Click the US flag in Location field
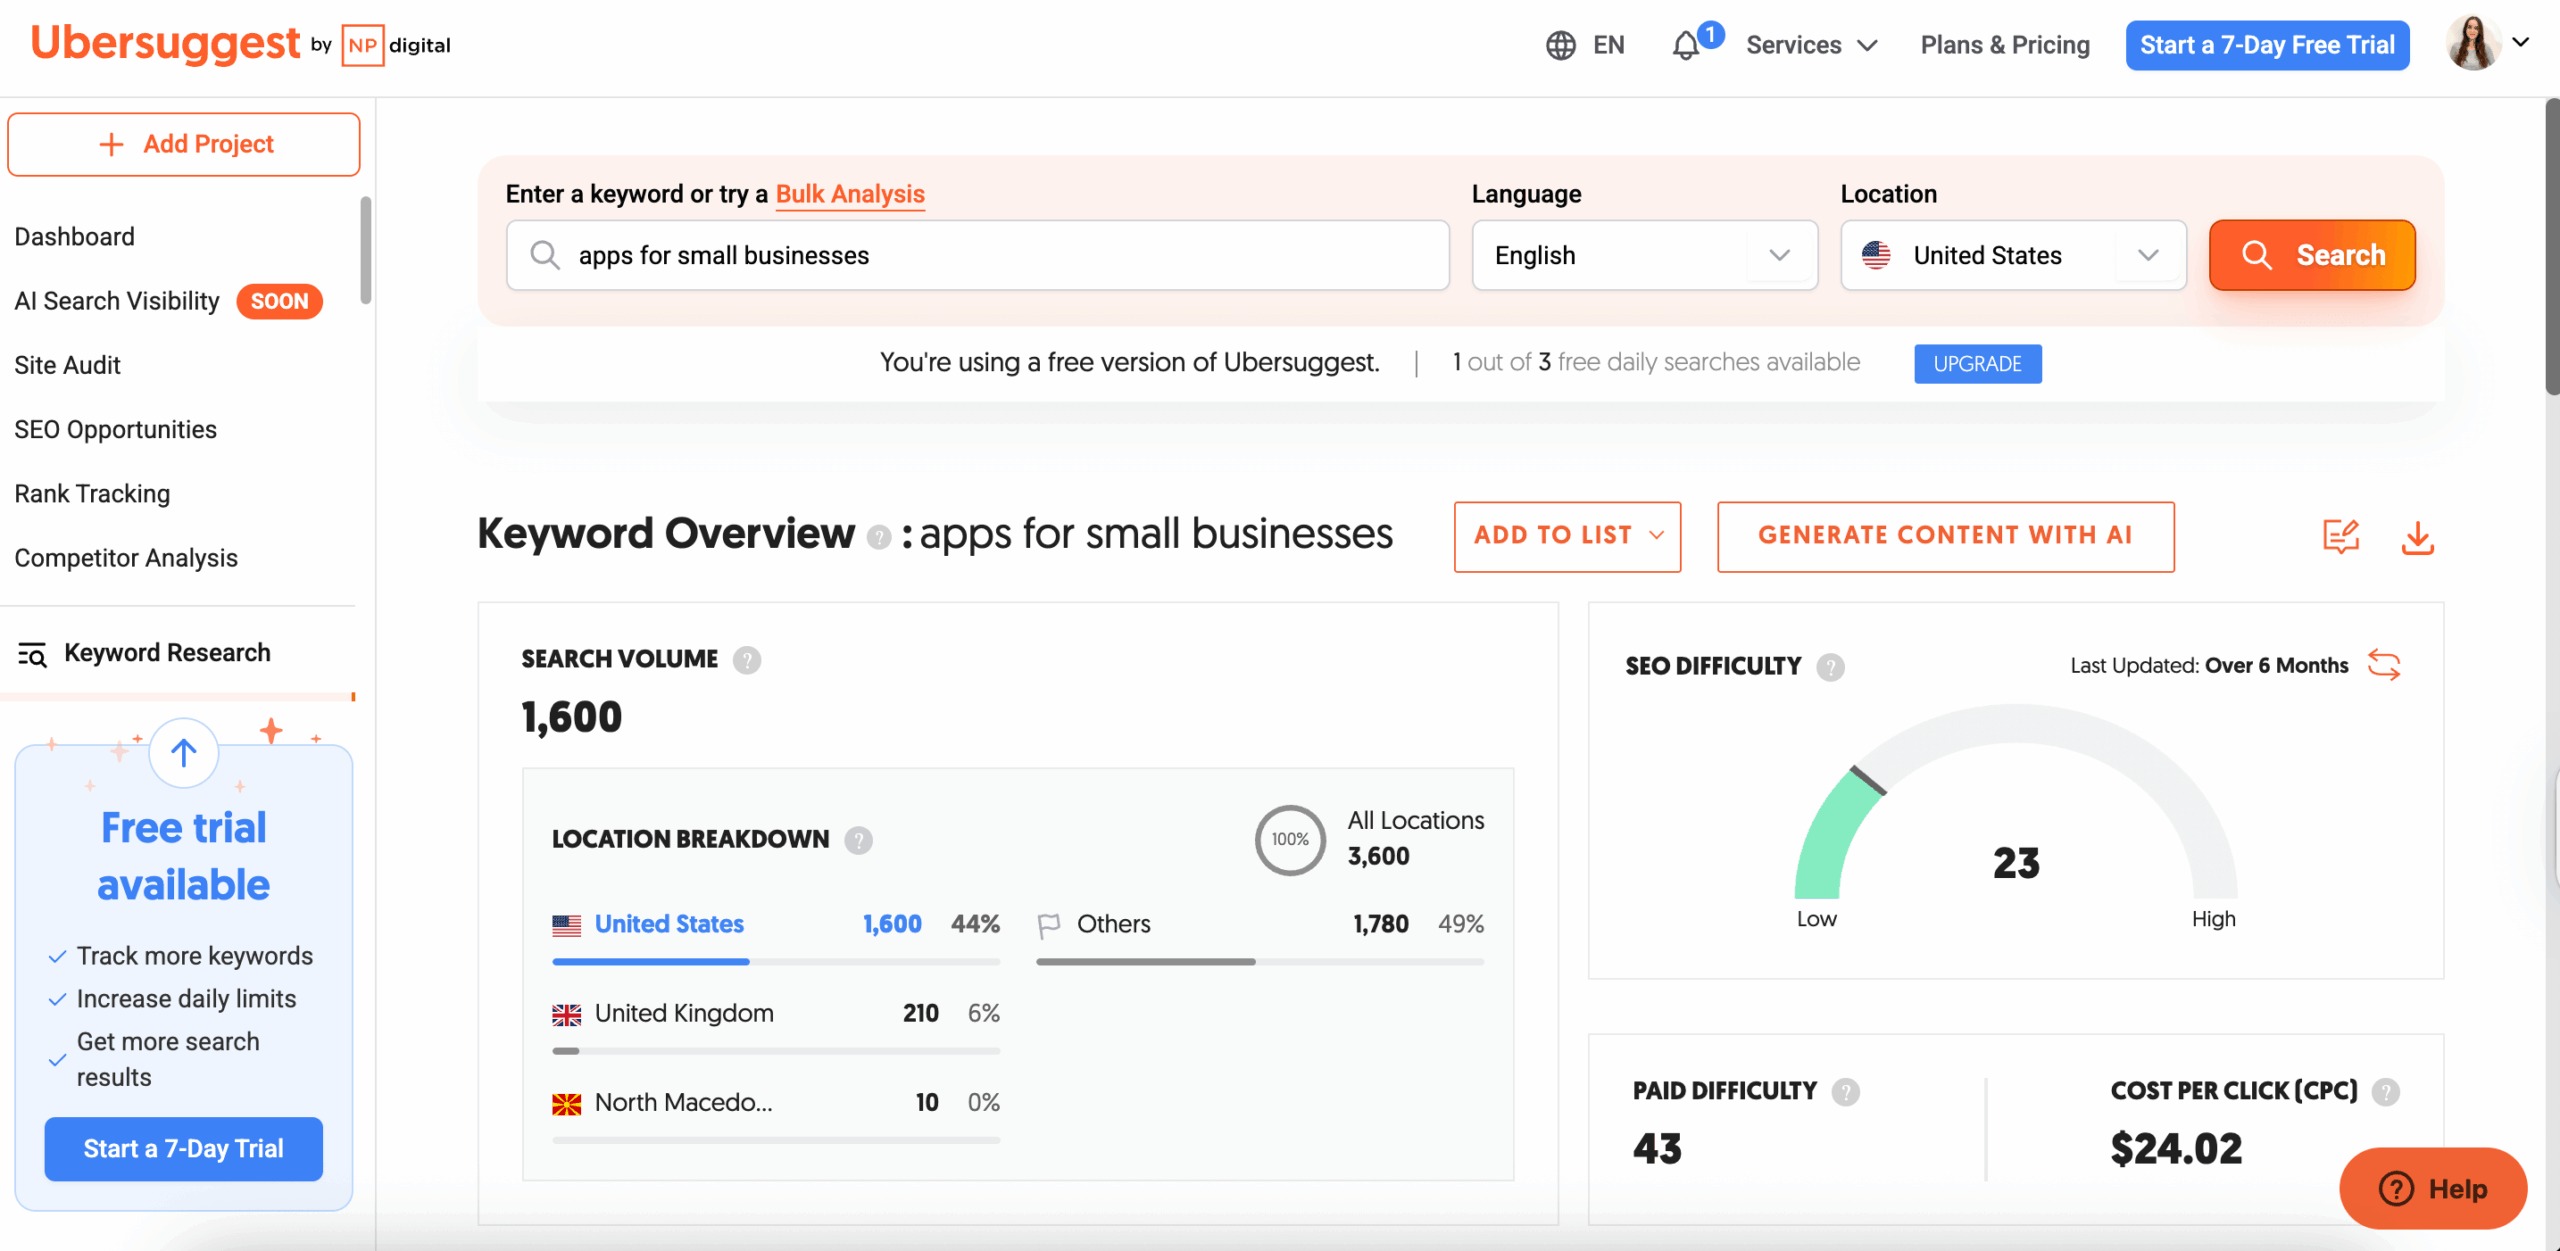2560x1251 pixels. coord(1876,255)
